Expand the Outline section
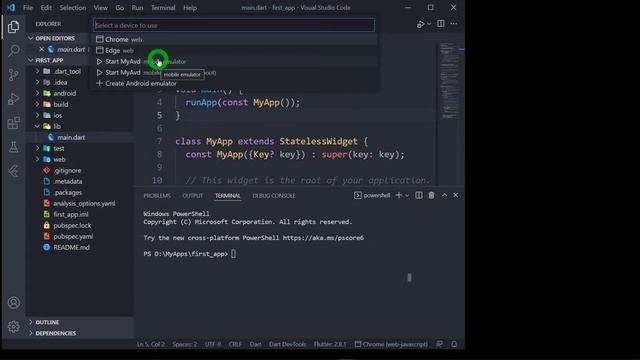Image resolution: width=640 pixels, height=360 pixels. tap(47, 322)
